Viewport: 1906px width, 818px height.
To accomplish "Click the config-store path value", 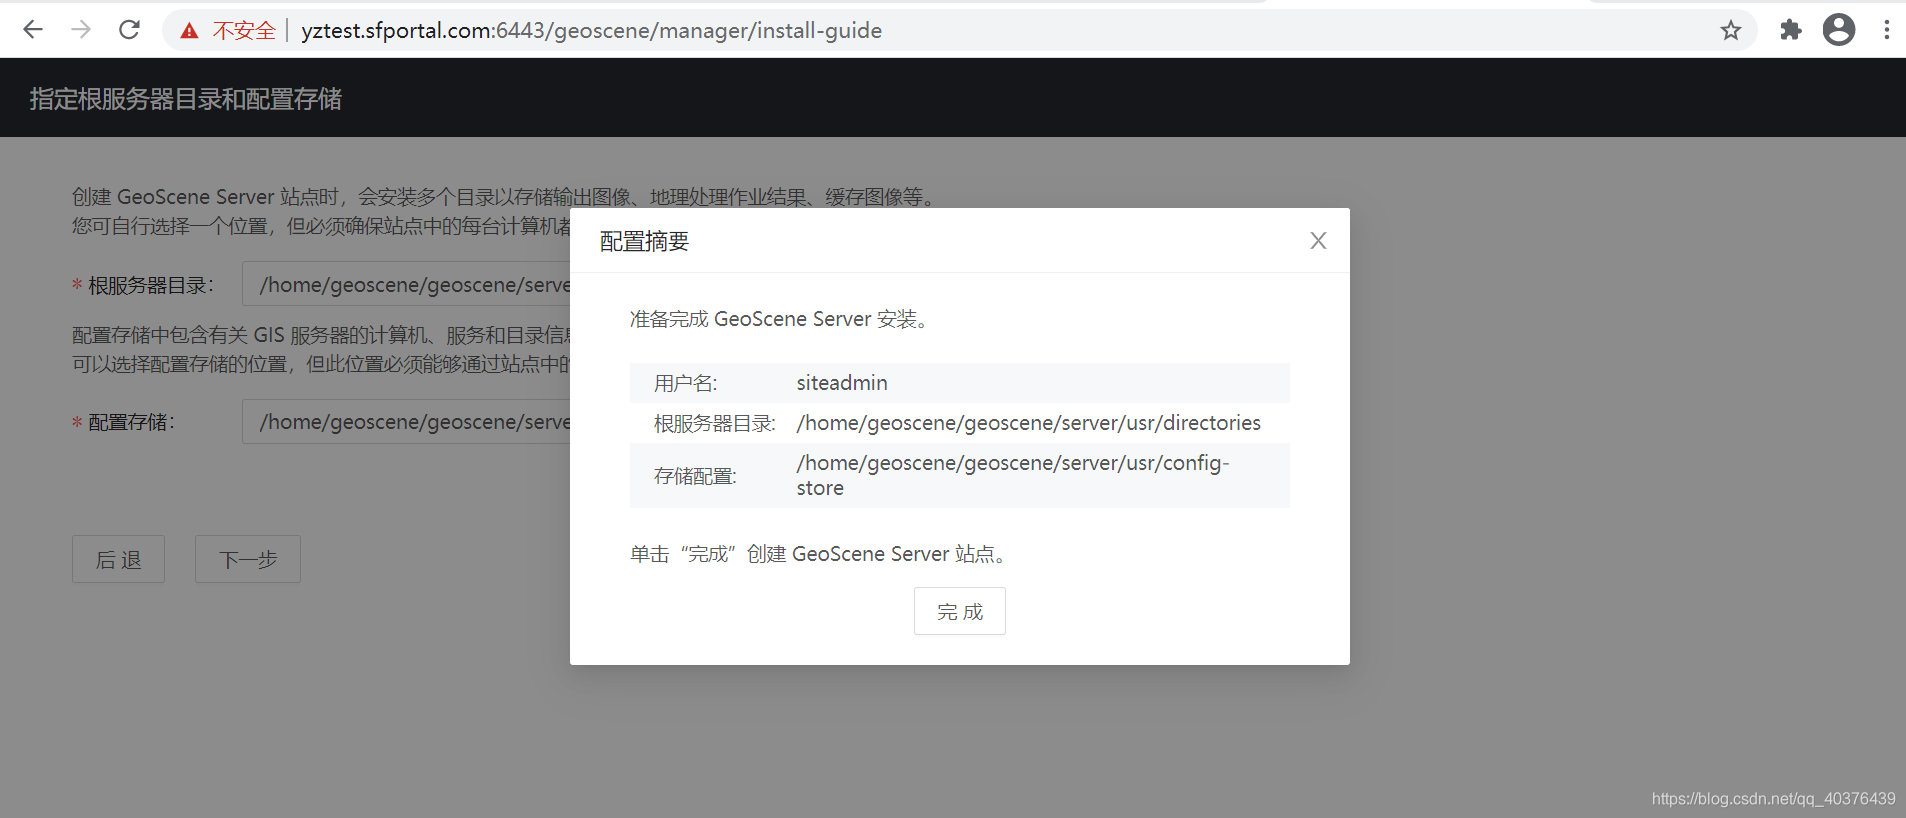I will 1012,475.
